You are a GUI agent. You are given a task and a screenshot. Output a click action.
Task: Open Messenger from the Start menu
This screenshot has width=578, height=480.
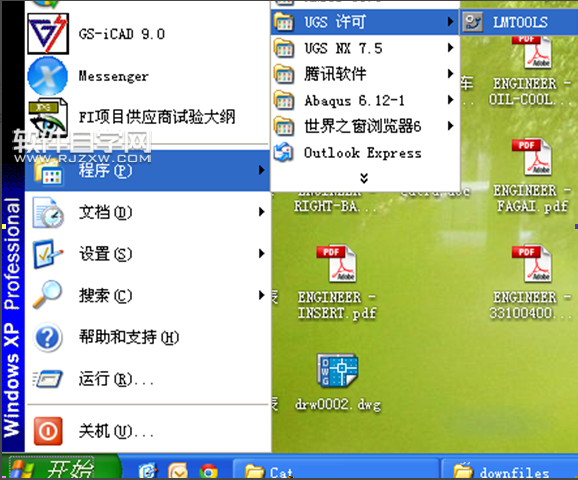pos(147,76)
